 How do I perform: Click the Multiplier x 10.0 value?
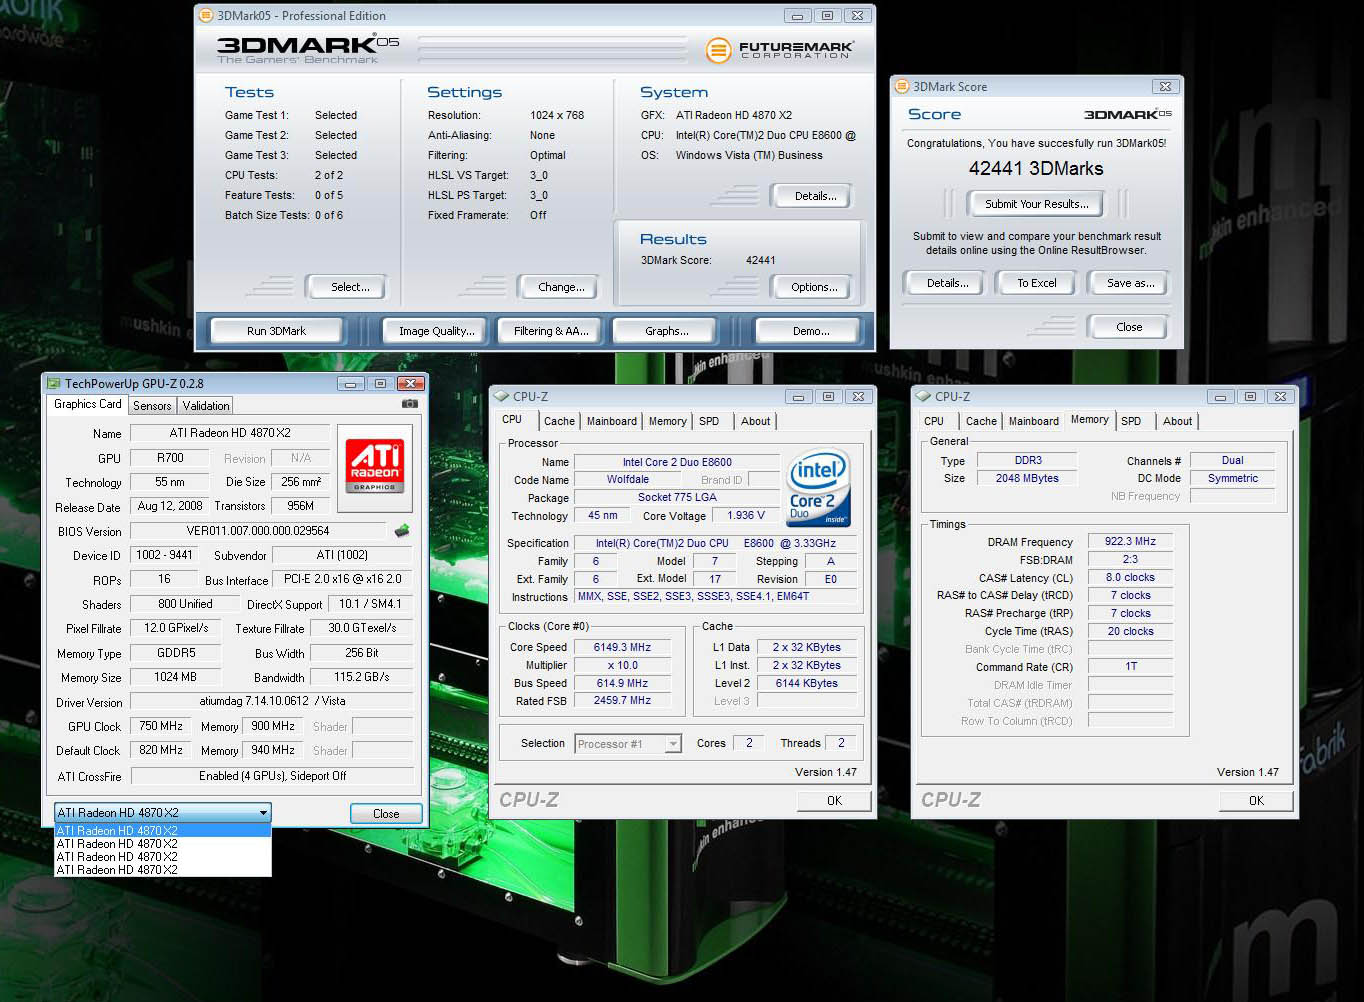[x=621, y=665]
